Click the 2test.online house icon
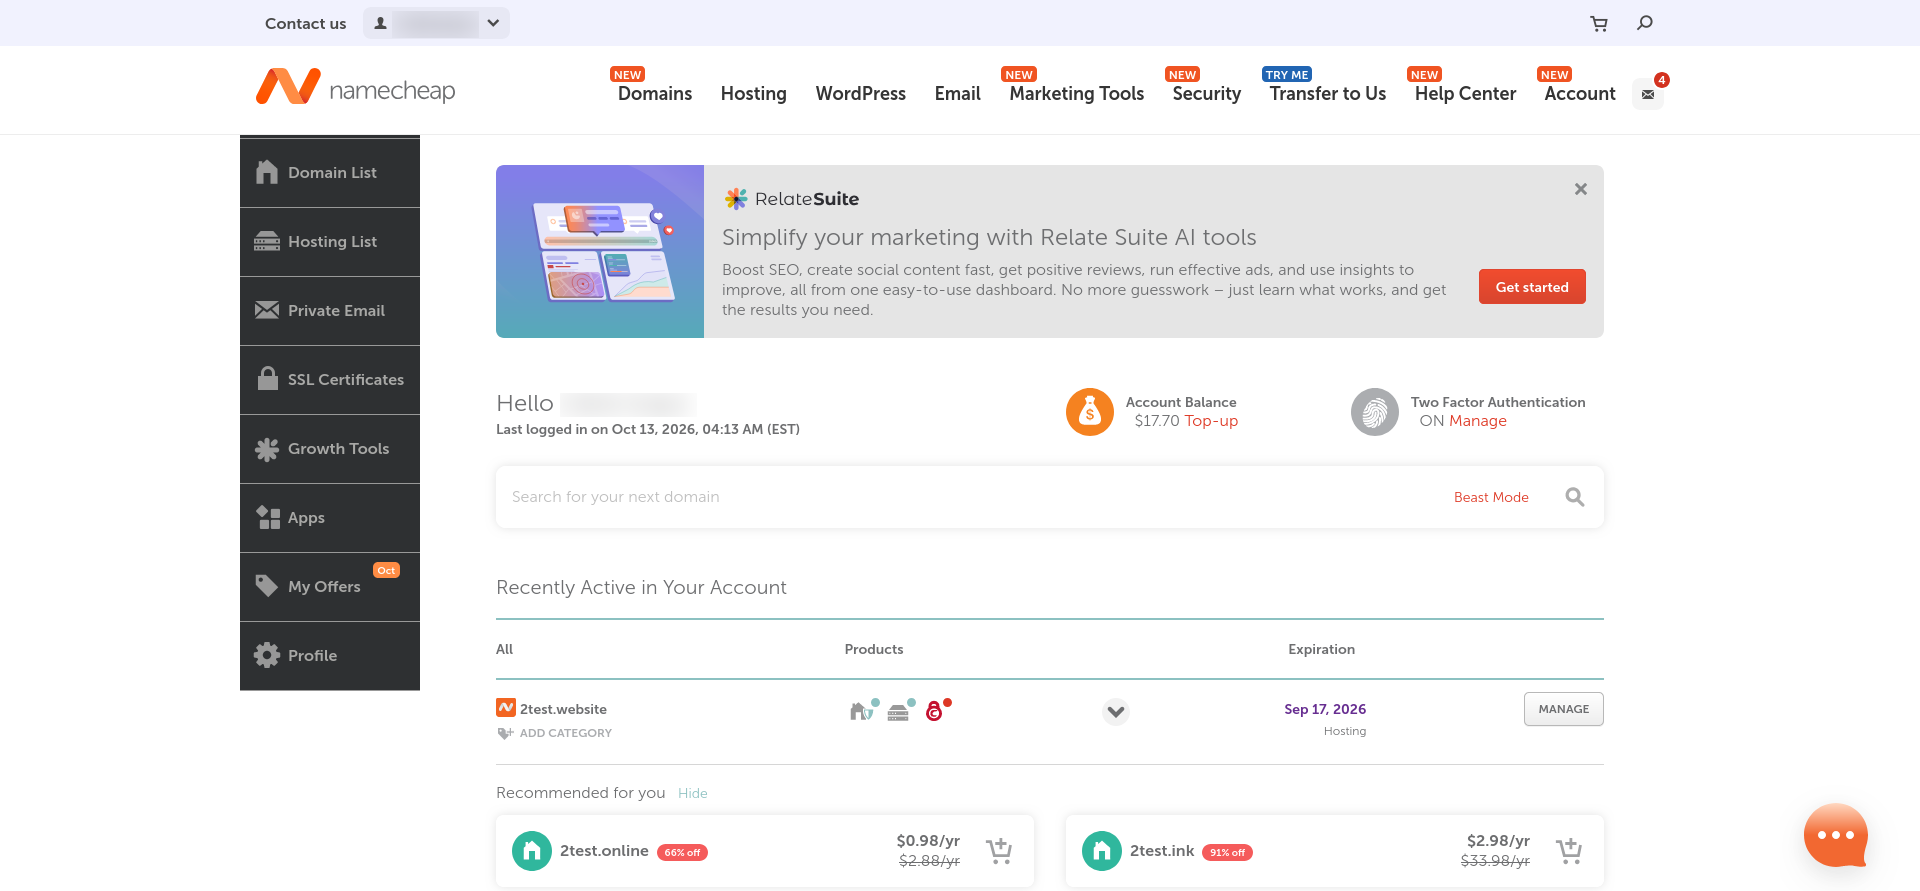1920x891 pixels. pos(532,851)
